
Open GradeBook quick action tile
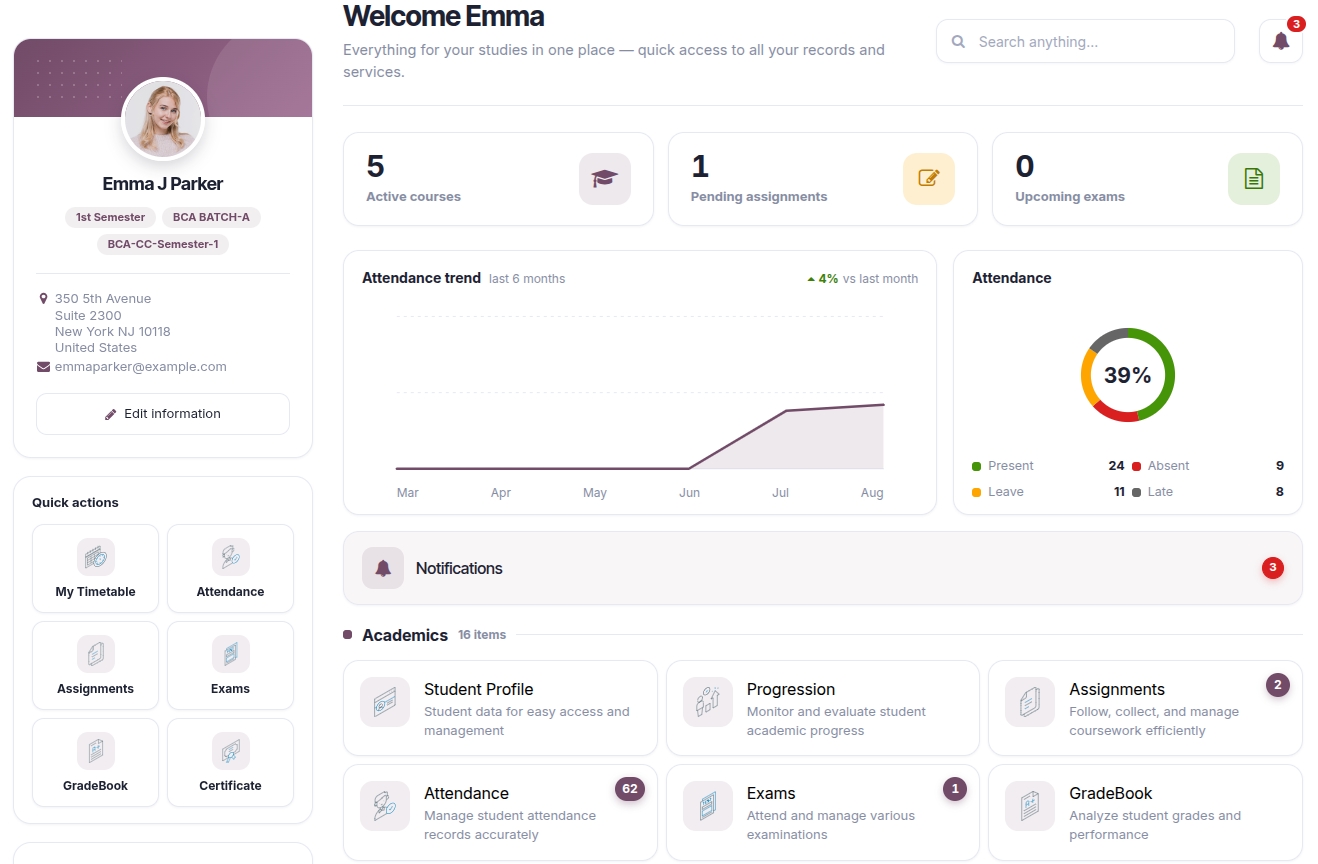(96, 762)
